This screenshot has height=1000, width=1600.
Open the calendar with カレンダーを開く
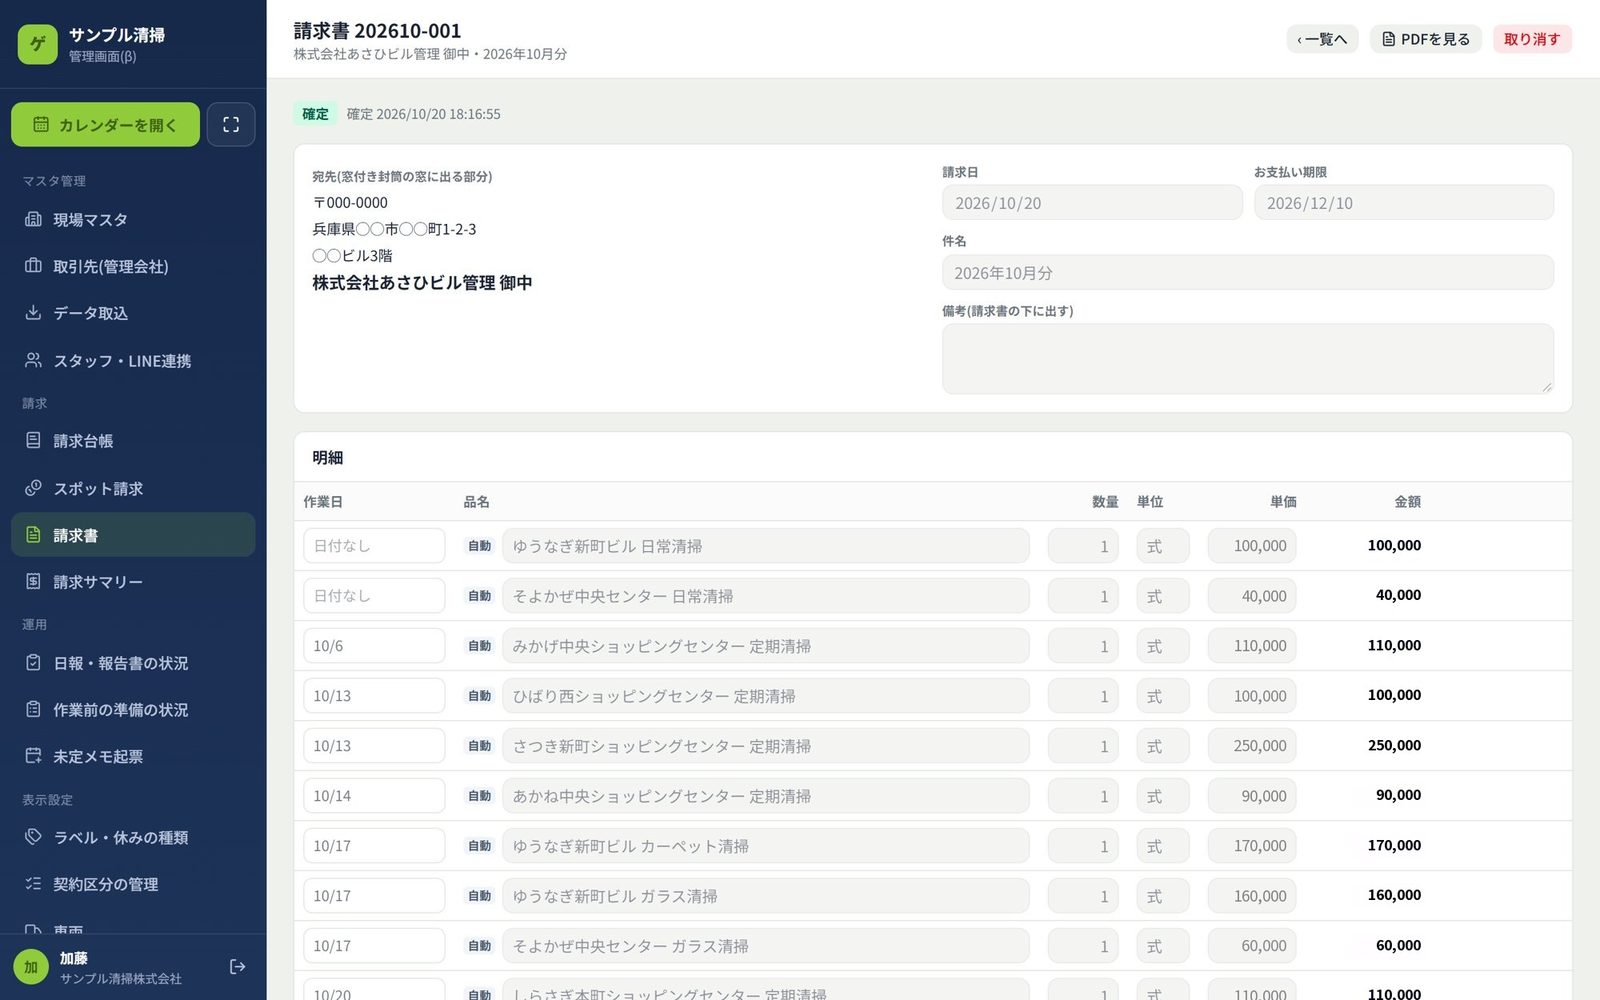click(x=105, y=125)
